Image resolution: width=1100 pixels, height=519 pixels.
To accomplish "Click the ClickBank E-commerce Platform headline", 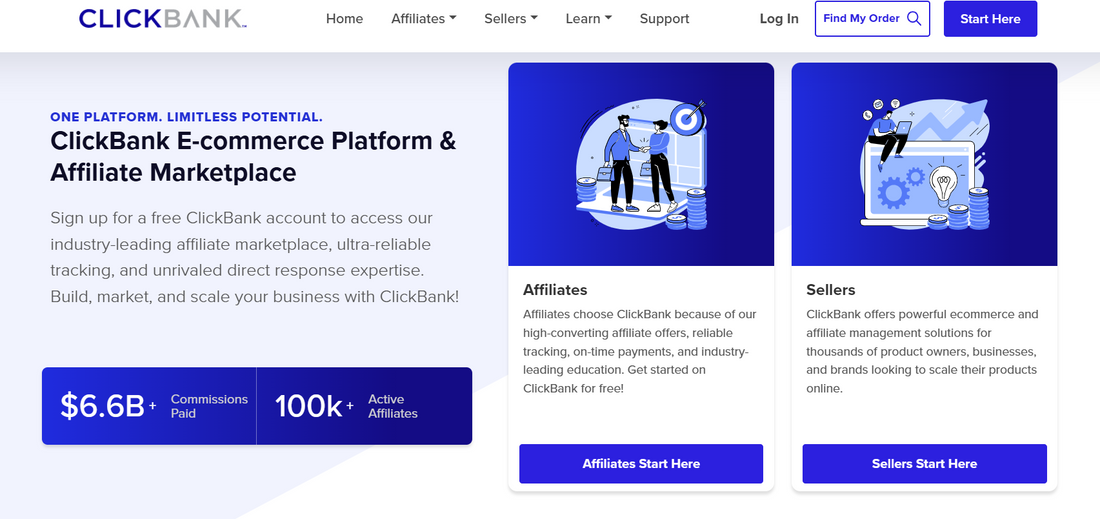I will [253, 157].
